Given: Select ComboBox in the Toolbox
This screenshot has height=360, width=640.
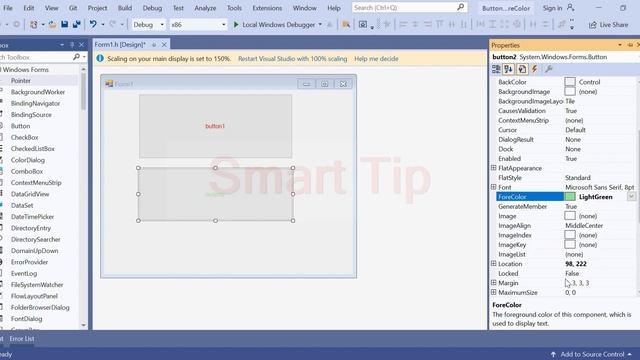Looking at the screenshot, I should pyautogui.click(x=27, y=171).
